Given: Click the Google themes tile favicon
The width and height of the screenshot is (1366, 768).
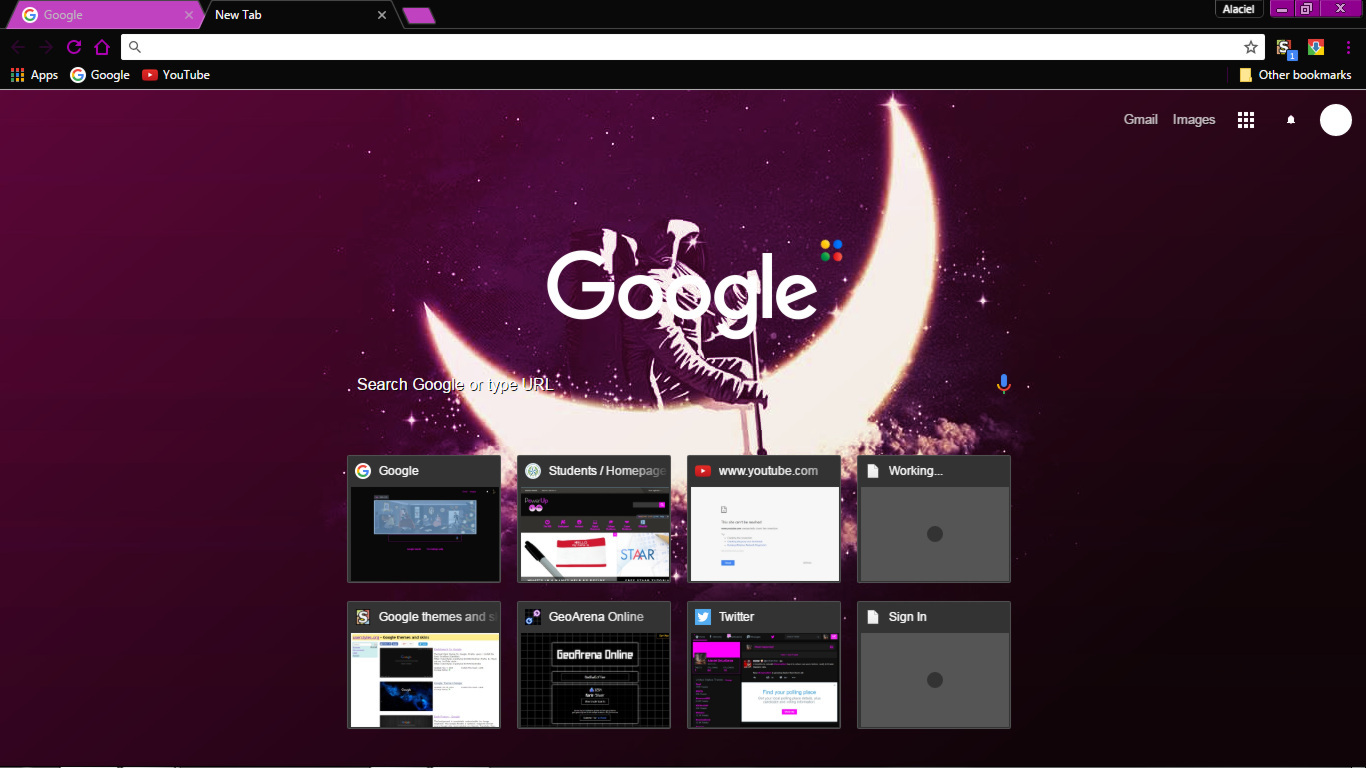Looking at the screenshot, I should tap(363, 617).
